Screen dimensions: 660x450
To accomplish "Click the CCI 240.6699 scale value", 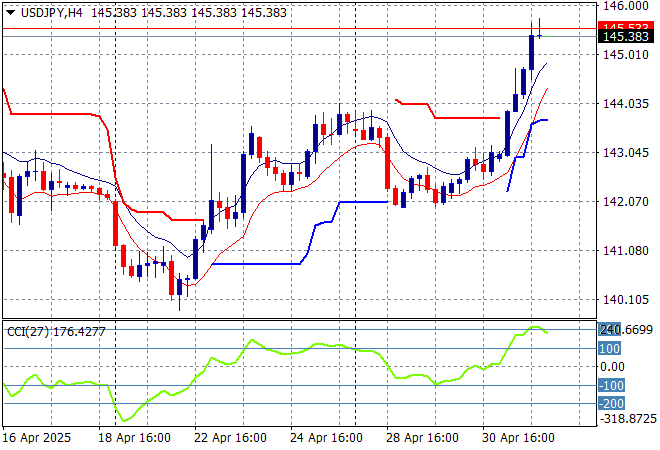I will 625,330.
